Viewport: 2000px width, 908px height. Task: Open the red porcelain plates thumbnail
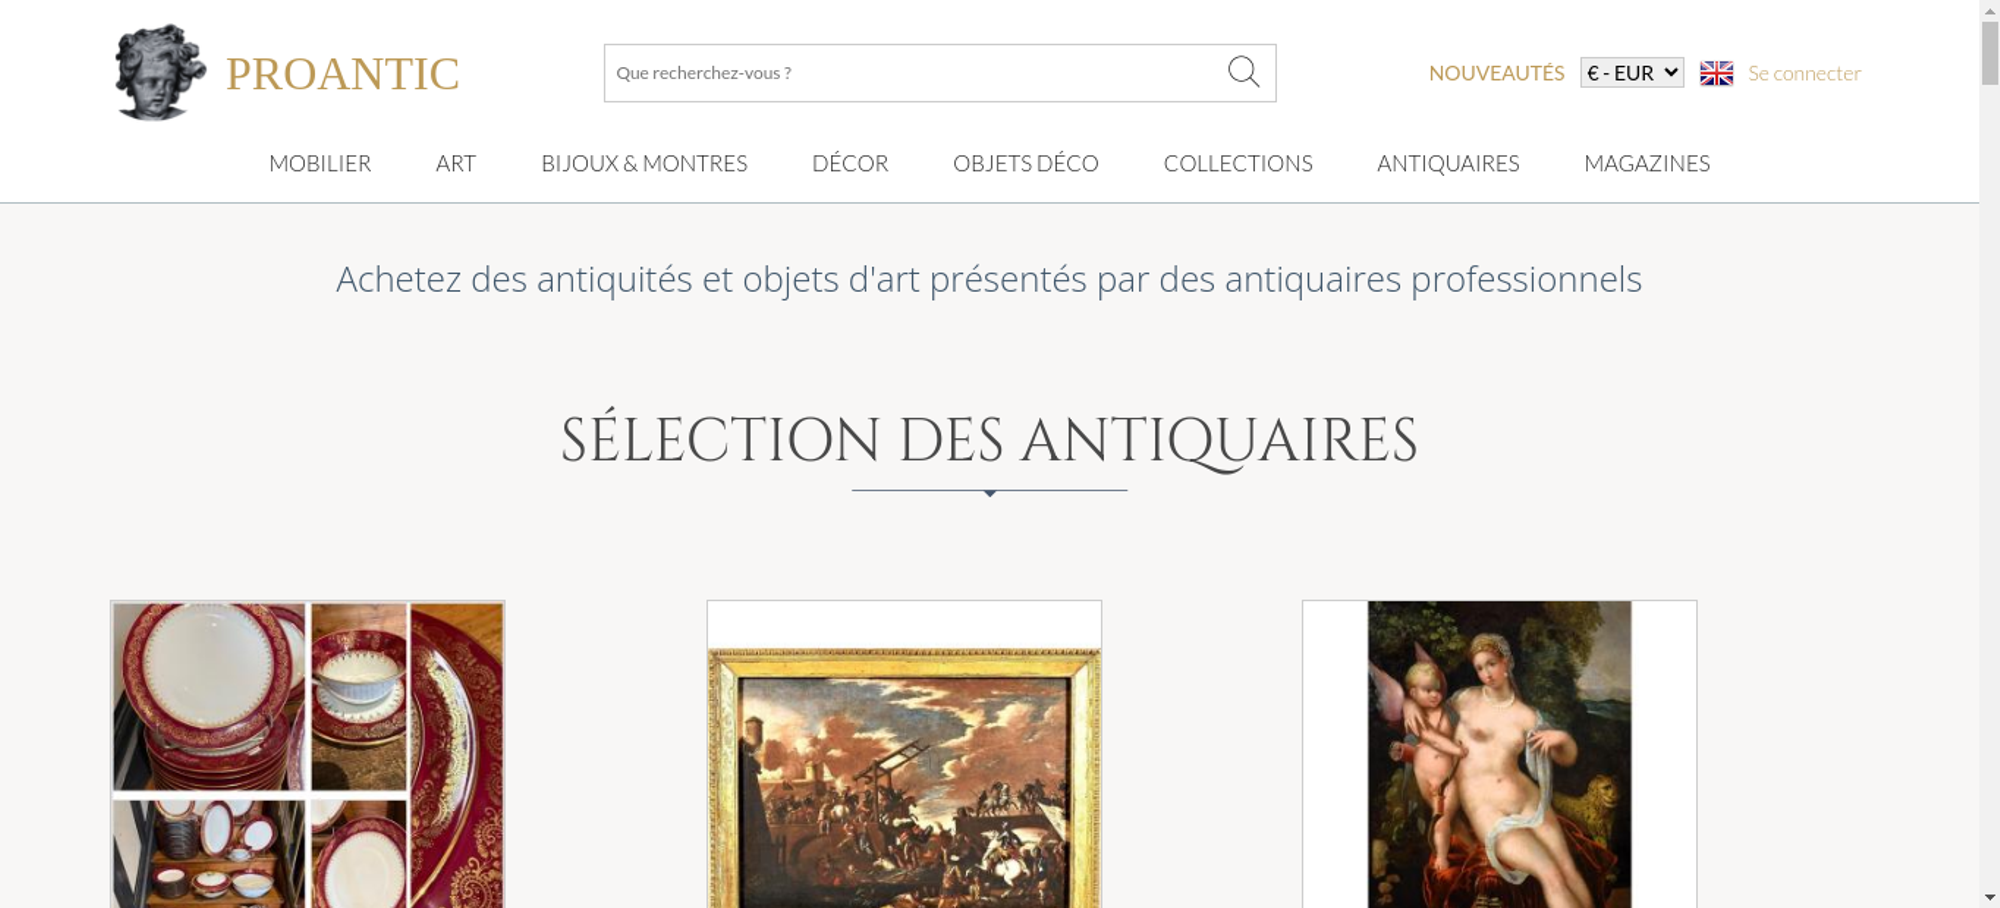click(308, 754)
